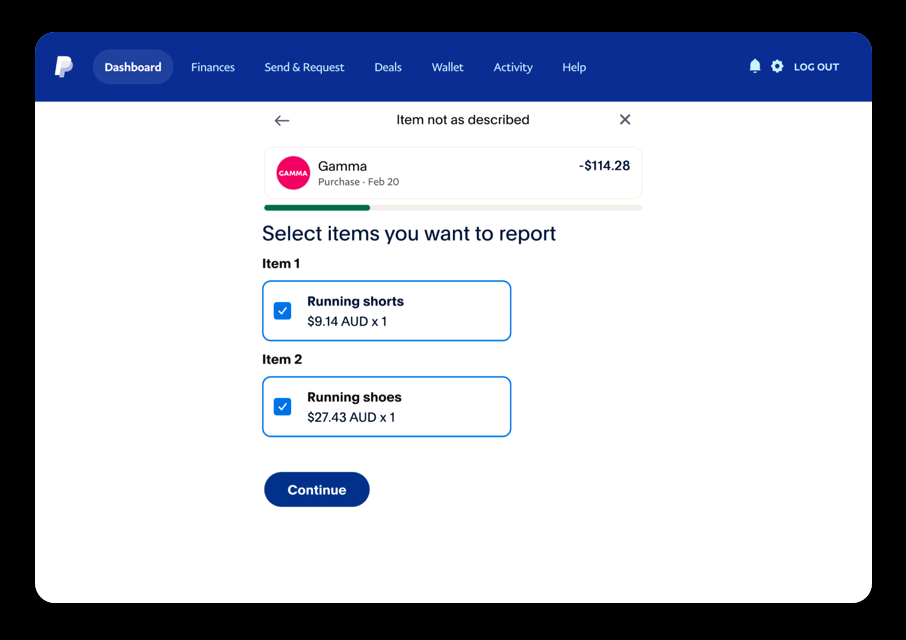
Task: Uncheck the Running shorts checkbox
Action: pos(283,311)
